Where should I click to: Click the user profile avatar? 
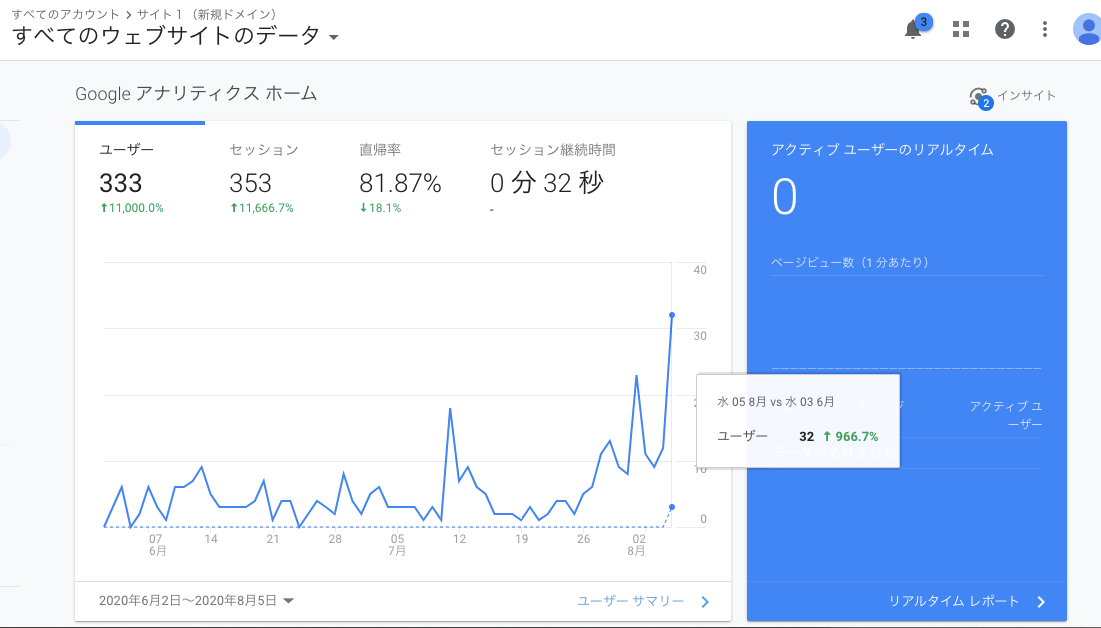click(1086, 29)
